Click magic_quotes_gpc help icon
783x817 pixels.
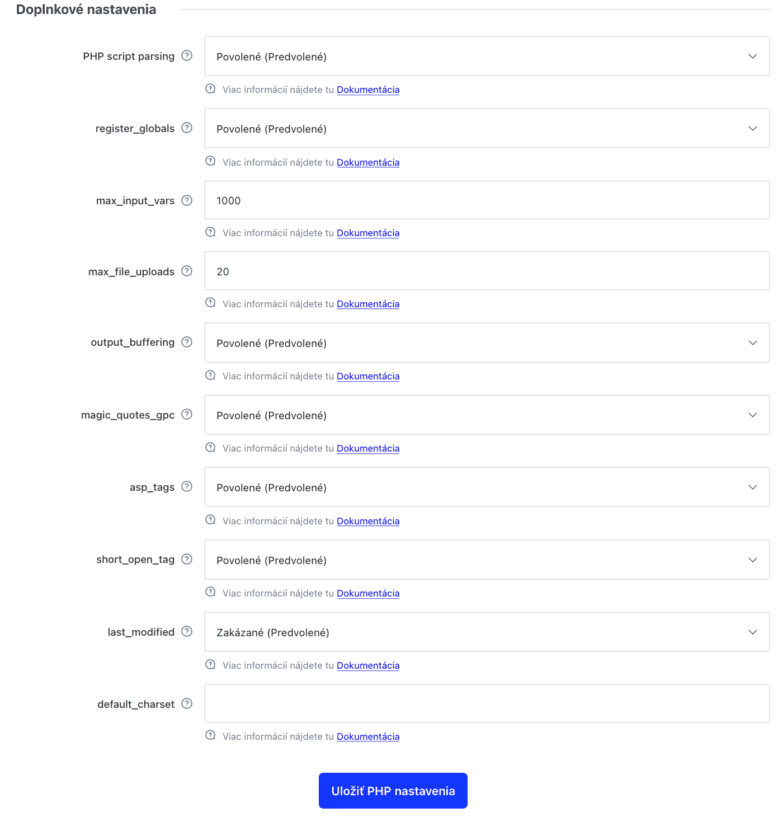(x=187, y=414)
